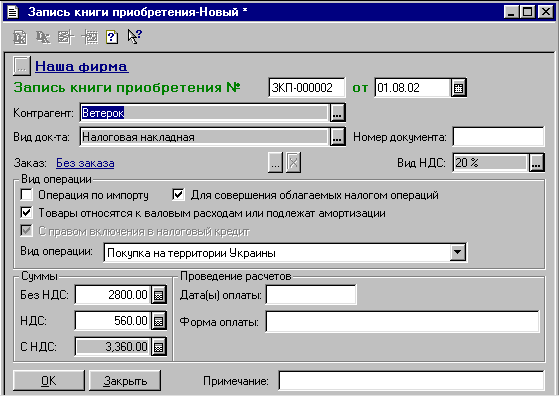559x396 pixels.
Task: Click the record number field ЗКП-000002
Action: point(307,88)
